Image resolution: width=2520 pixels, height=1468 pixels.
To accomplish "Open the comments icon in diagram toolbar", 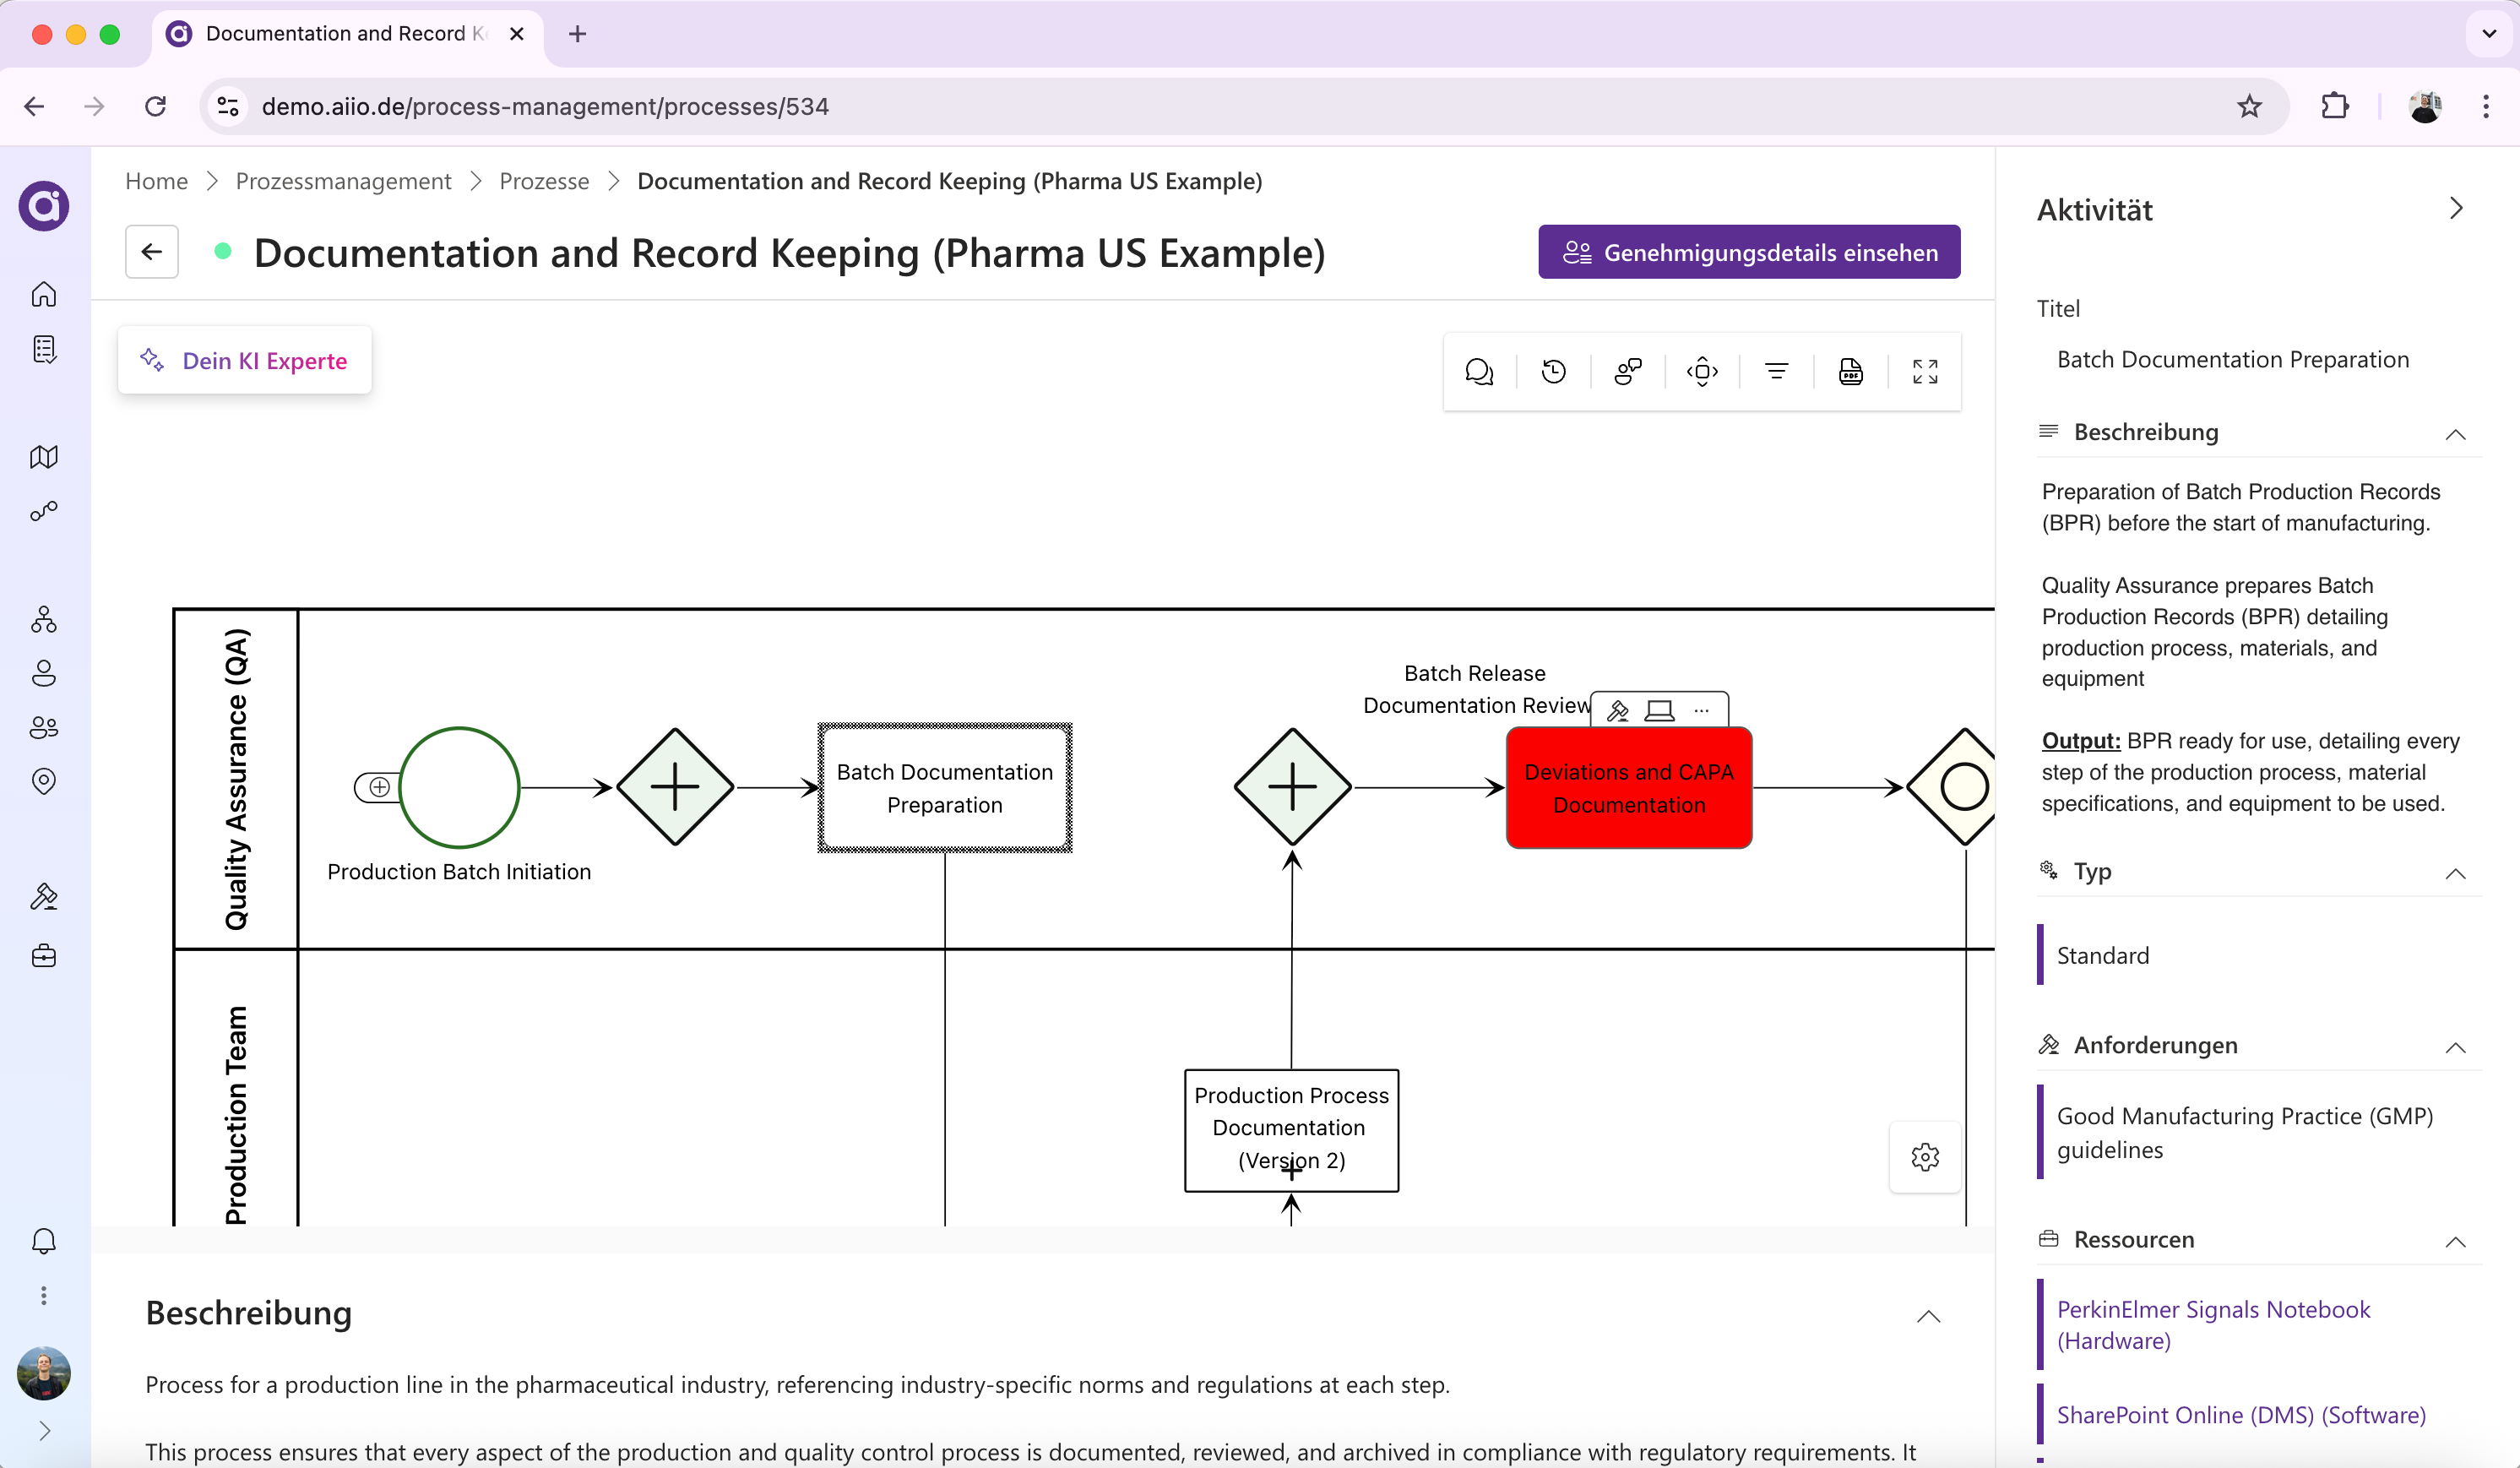I will pyautogui.click(x=1479, y=372).
